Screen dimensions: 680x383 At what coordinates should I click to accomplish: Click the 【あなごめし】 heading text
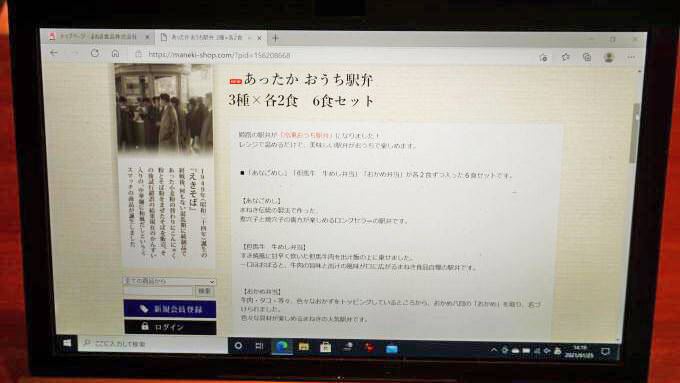click(262, 201)
